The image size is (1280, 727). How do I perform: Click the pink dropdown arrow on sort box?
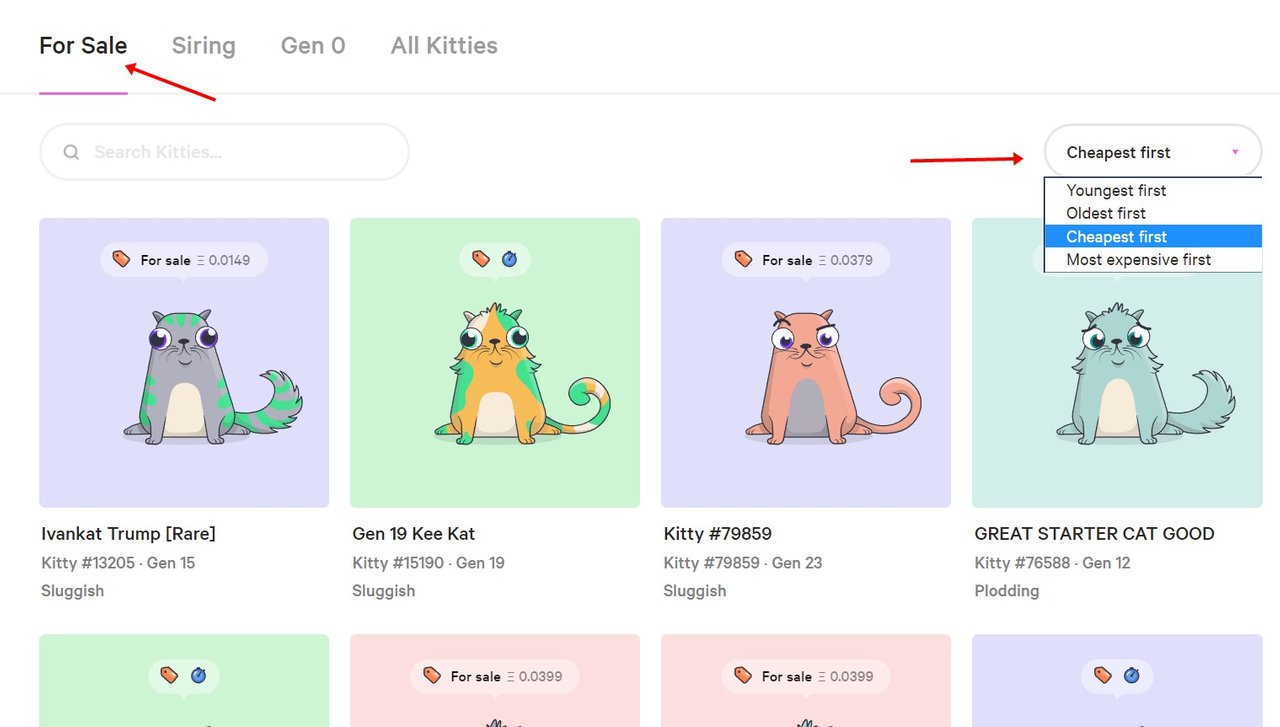[1235, 152]
